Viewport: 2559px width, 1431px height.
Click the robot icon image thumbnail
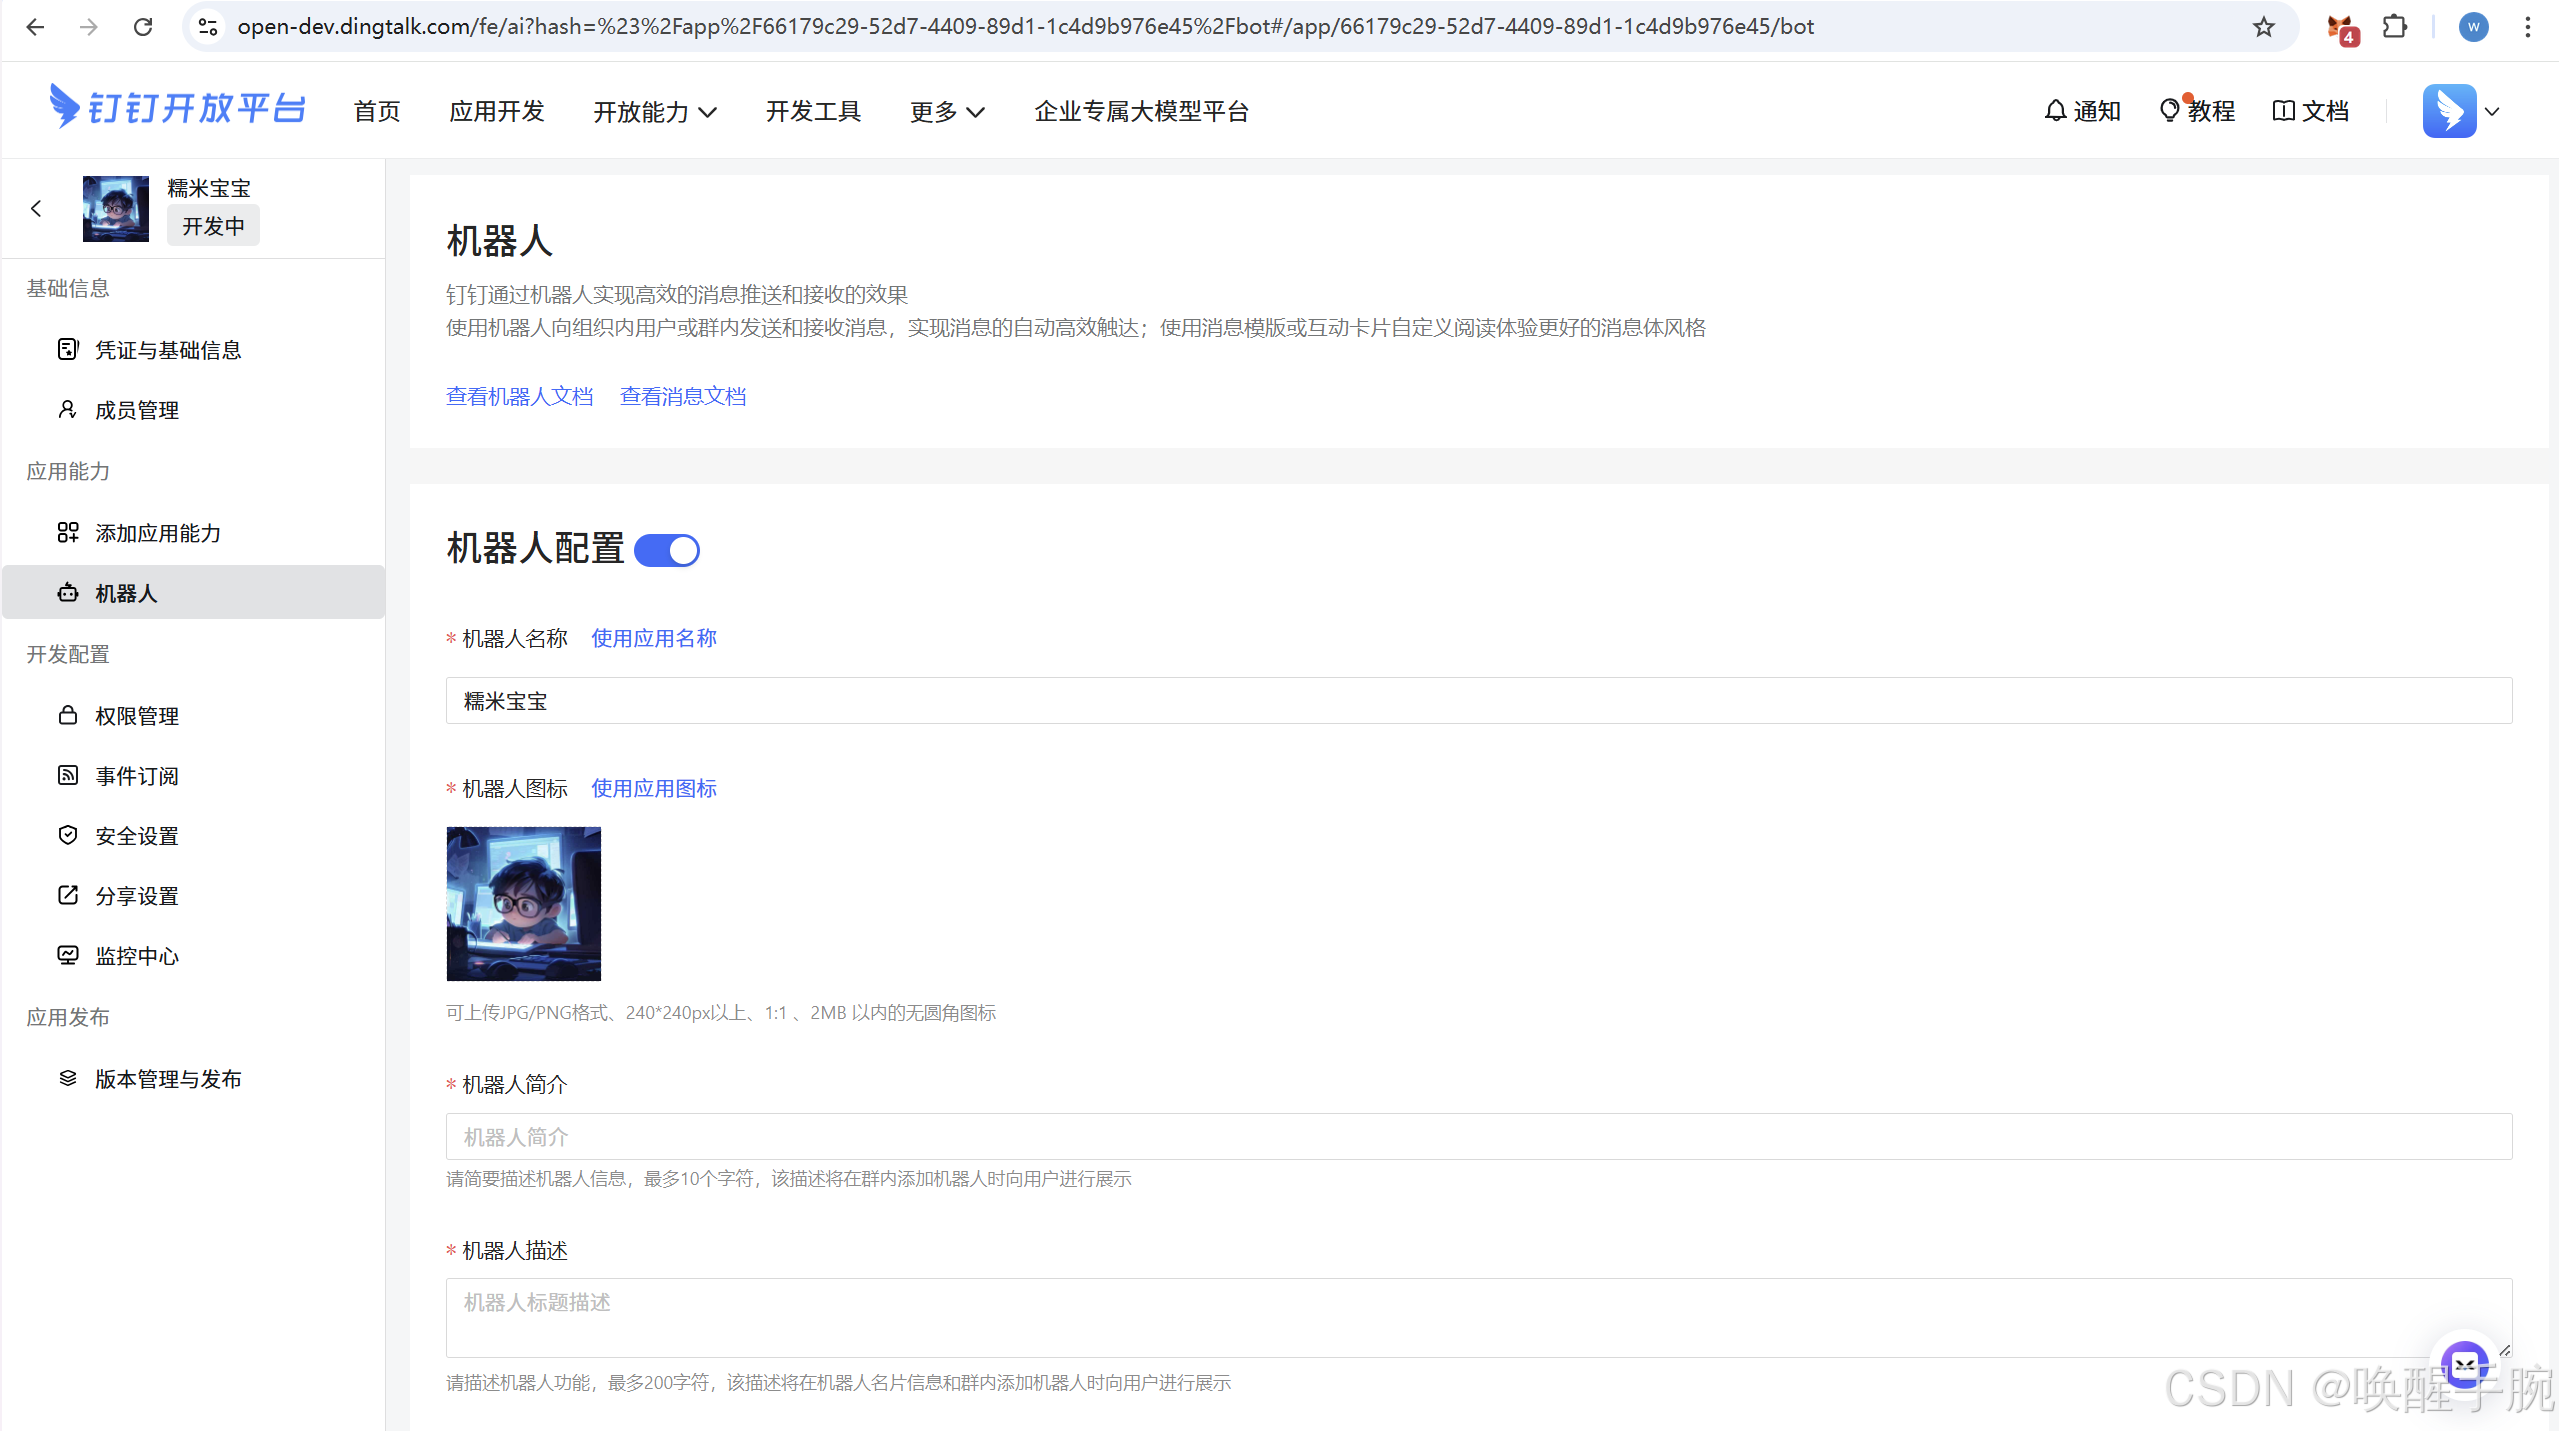(523, 903)
